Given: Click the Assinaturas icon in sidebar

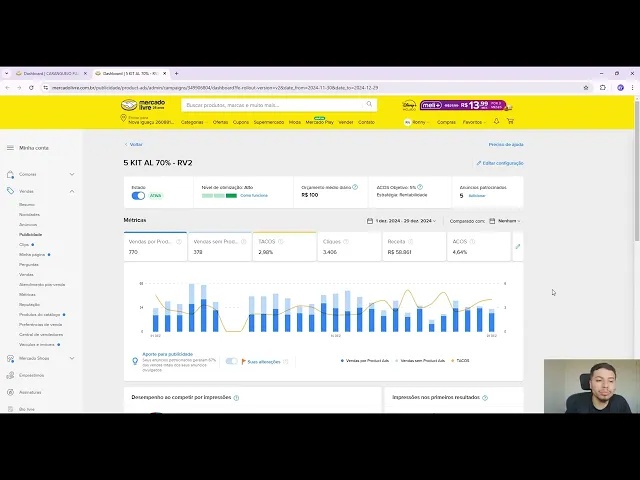Looking at the screenshot, I should click(x=10, y=392).
